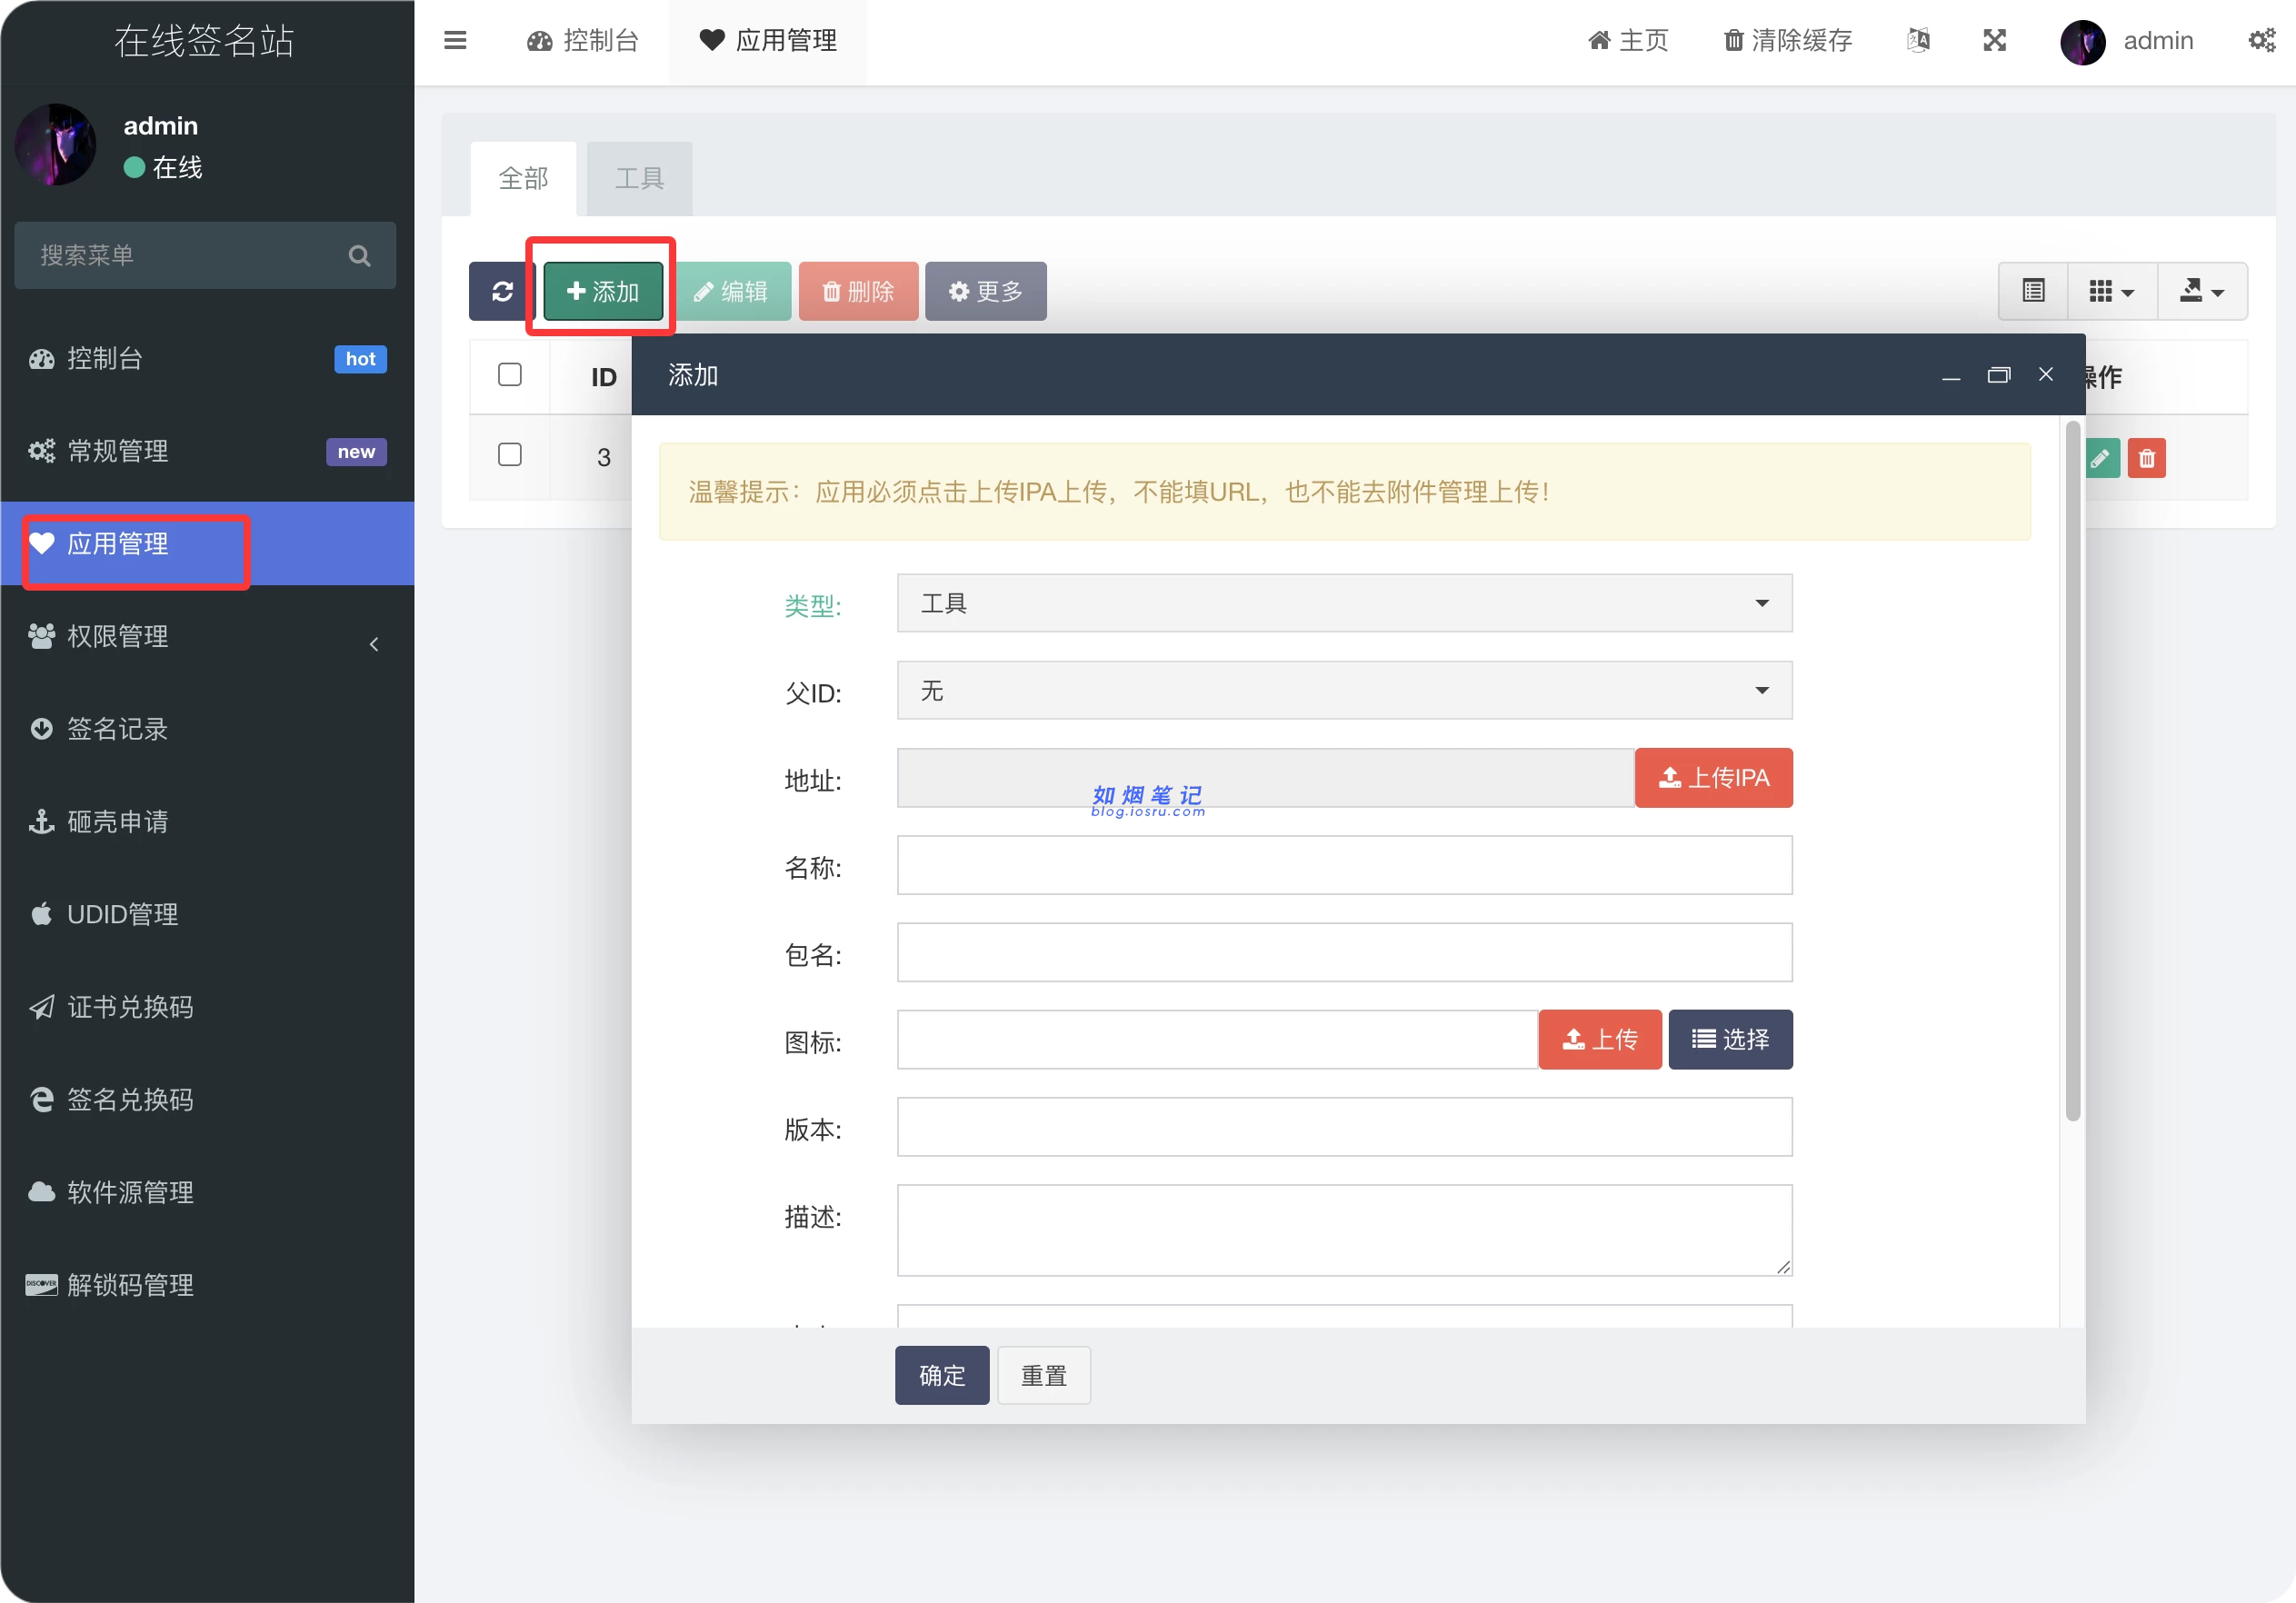Viewport: 2296px width, 1603px height.
Task: Click the sidebar admin profile avatar
Action: tap(56, 145)
